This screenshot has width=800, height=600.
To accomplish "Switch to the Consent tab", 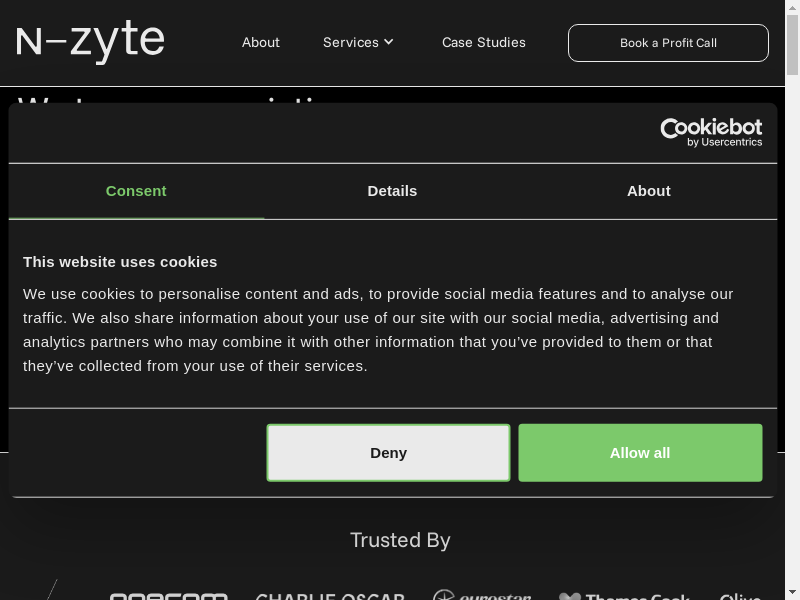I will [x=136, y=191].
